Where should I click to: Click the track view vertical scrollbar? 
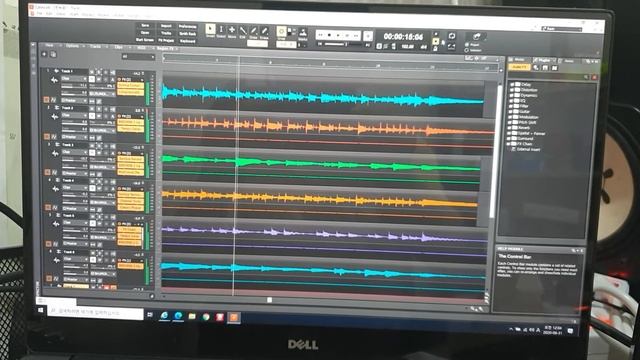point(495,151)
